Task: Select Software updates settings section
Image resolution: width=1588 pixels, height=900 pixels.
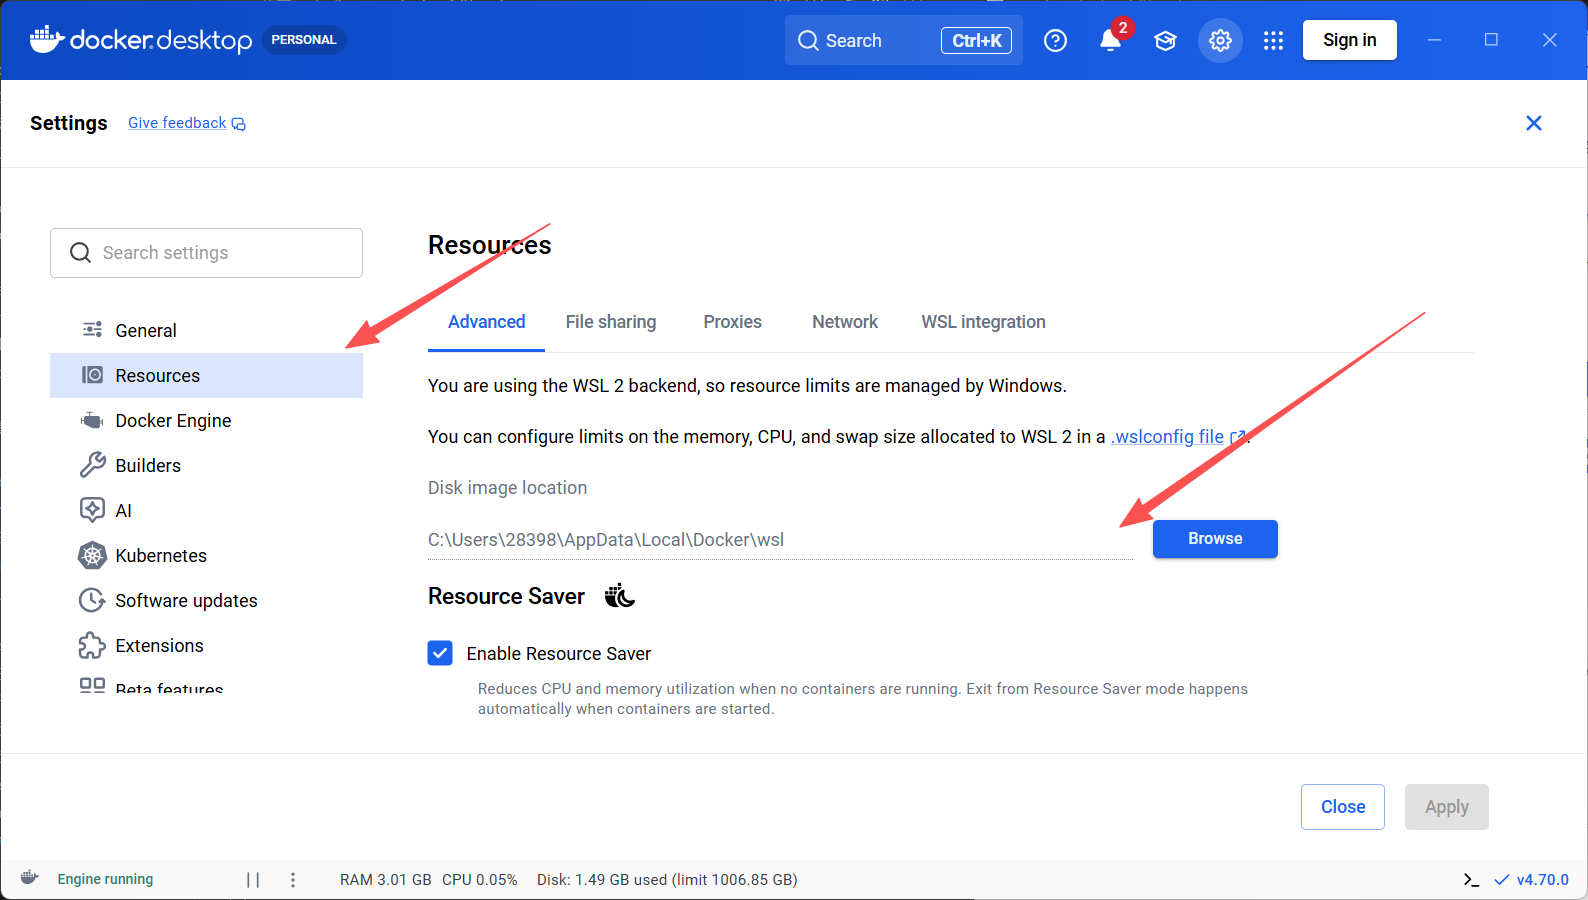Action: tap(206, 600)
